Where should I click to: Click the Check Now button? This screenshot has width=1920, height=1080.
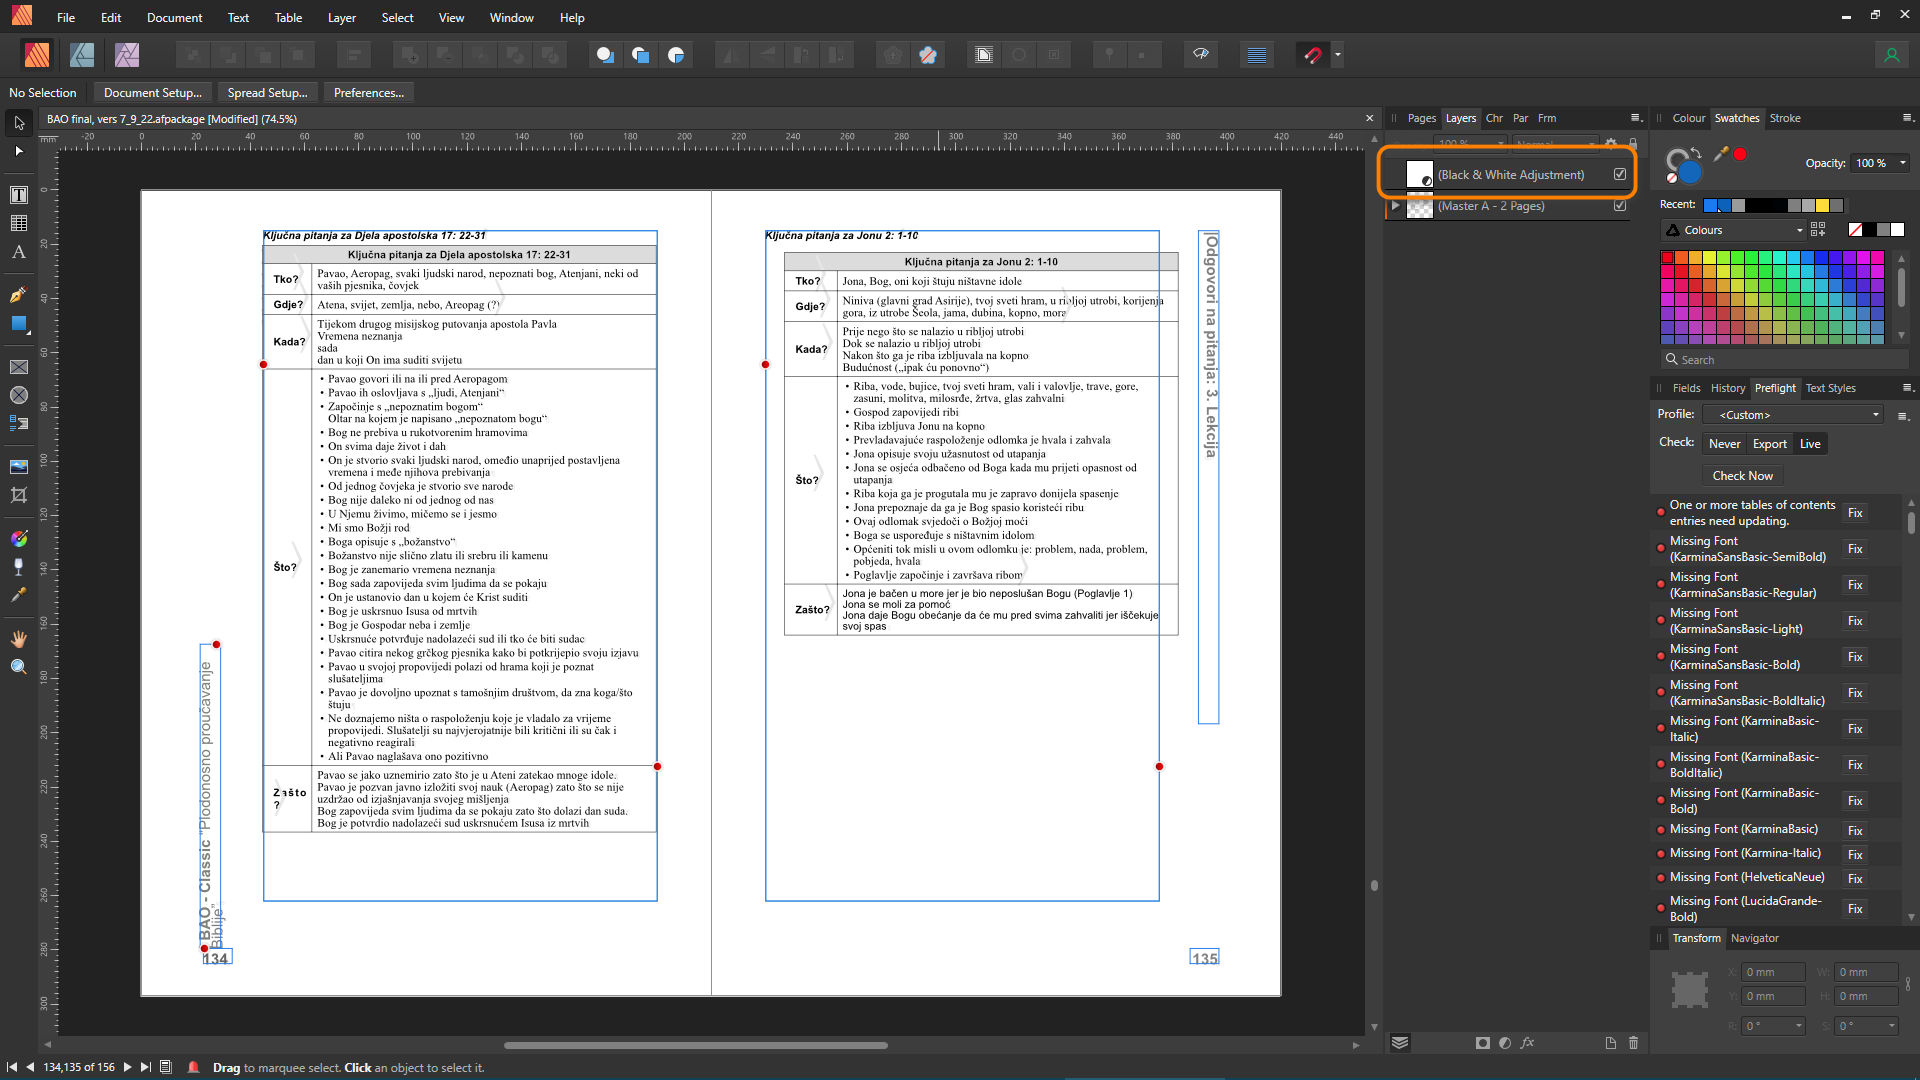[1742, 476]
